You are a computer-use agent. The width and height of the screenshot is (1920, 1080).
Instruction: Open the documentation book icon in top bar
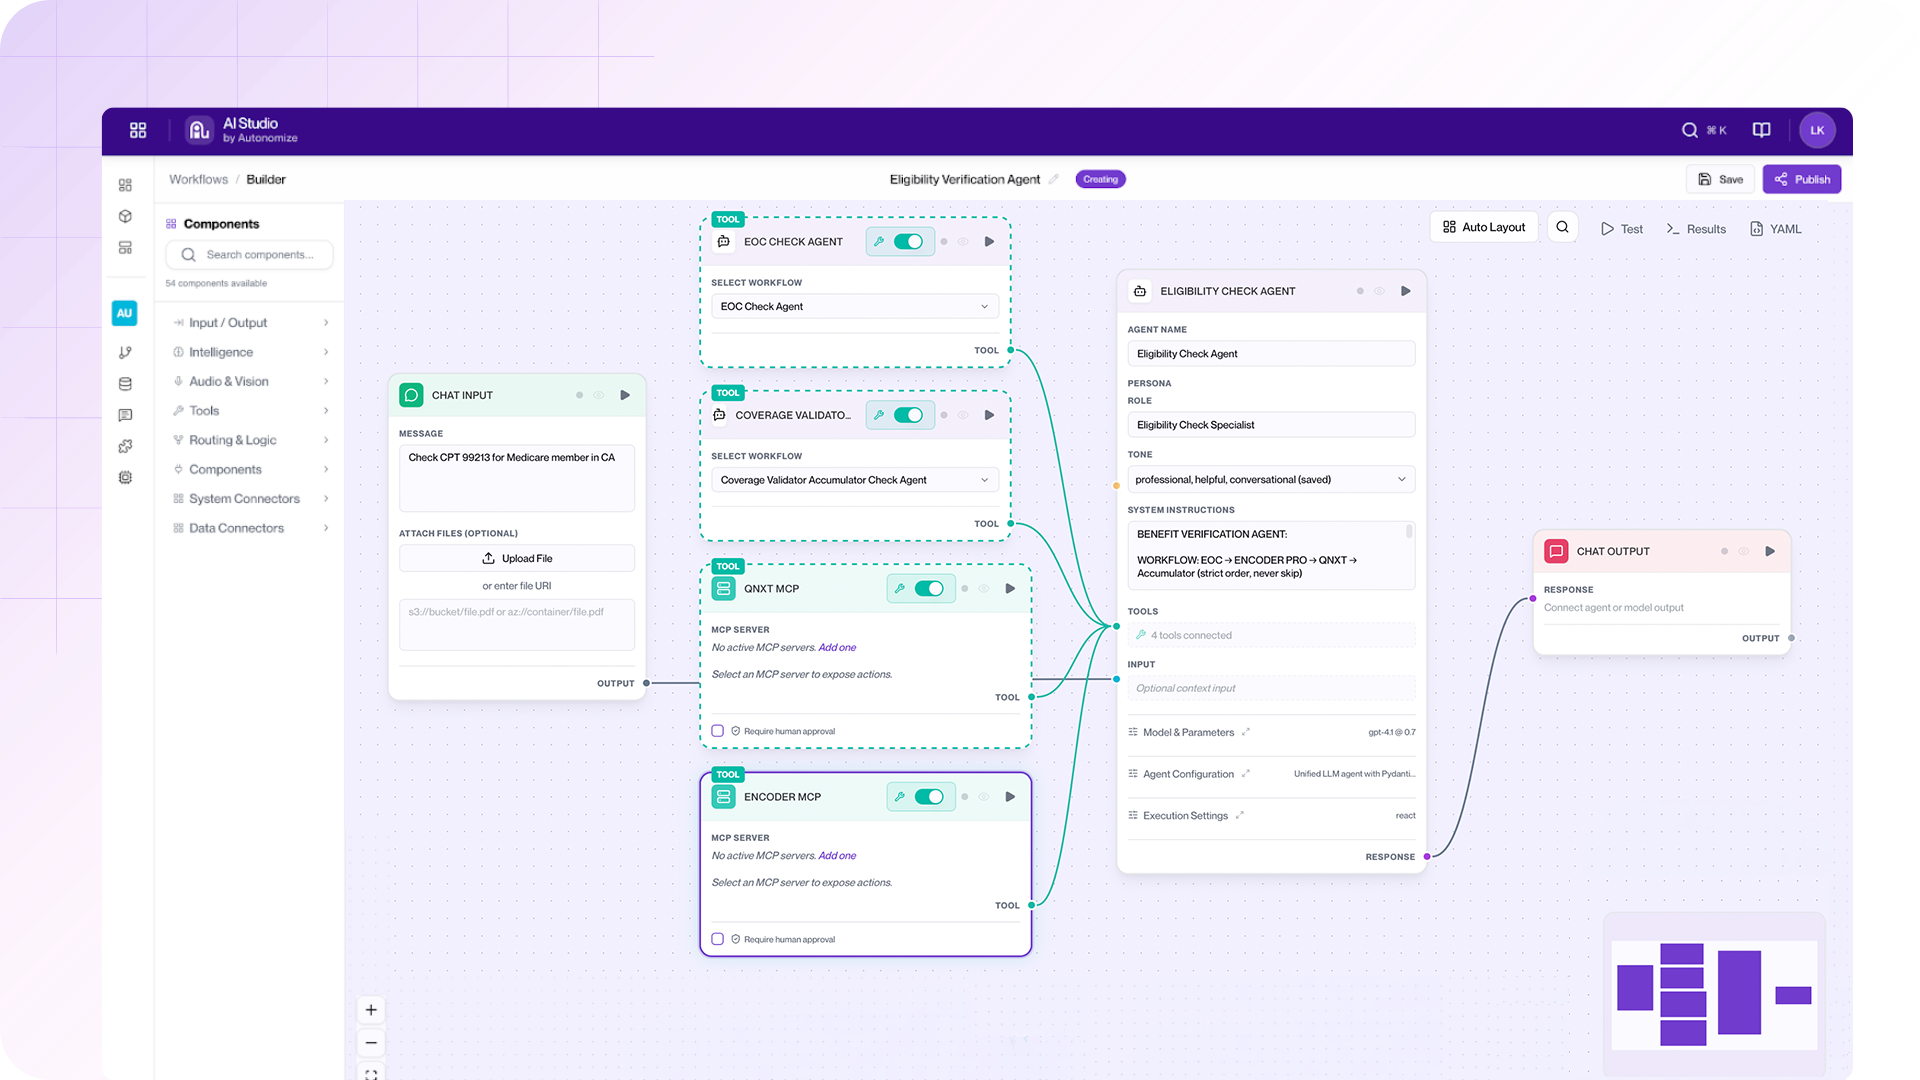[1761, 130]
